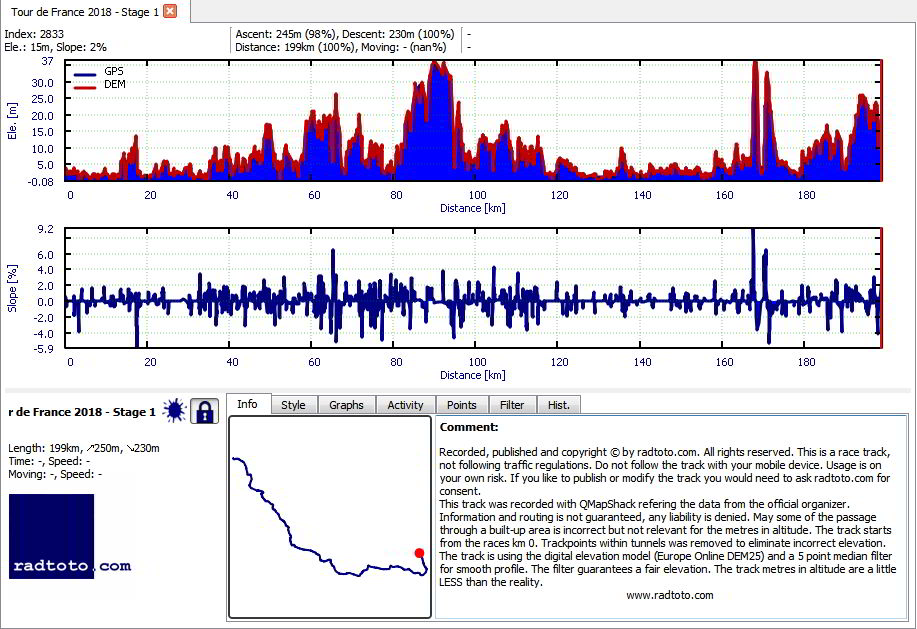
Task: Open the Style tab
Action: (294, 405)
